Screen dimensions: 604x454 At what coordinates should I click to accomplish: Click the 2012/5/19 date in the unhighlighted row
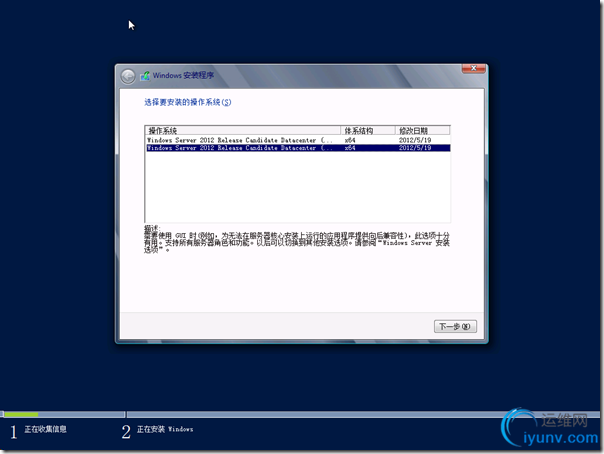pyautogui.click(x=414, y=140)
